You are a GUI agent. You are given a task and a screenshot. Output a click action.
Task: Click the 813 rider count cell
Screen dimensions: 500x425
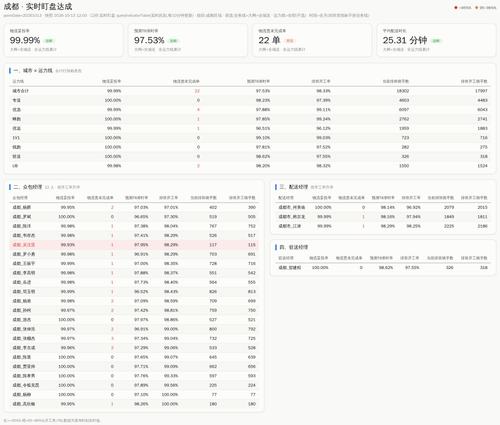pyautogui.click(x=252, y=291)
